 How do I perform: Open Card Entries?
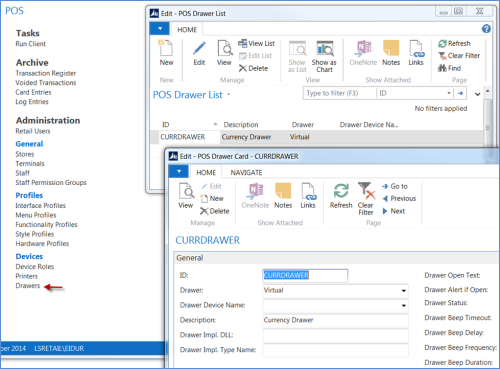[33, 92]
